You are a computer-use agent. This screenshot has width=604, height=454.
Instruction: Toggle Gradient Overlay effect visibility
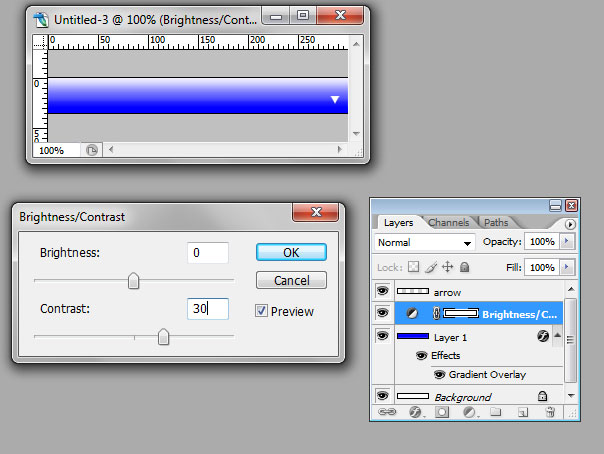pyautogui.click(x=440, y=374)
